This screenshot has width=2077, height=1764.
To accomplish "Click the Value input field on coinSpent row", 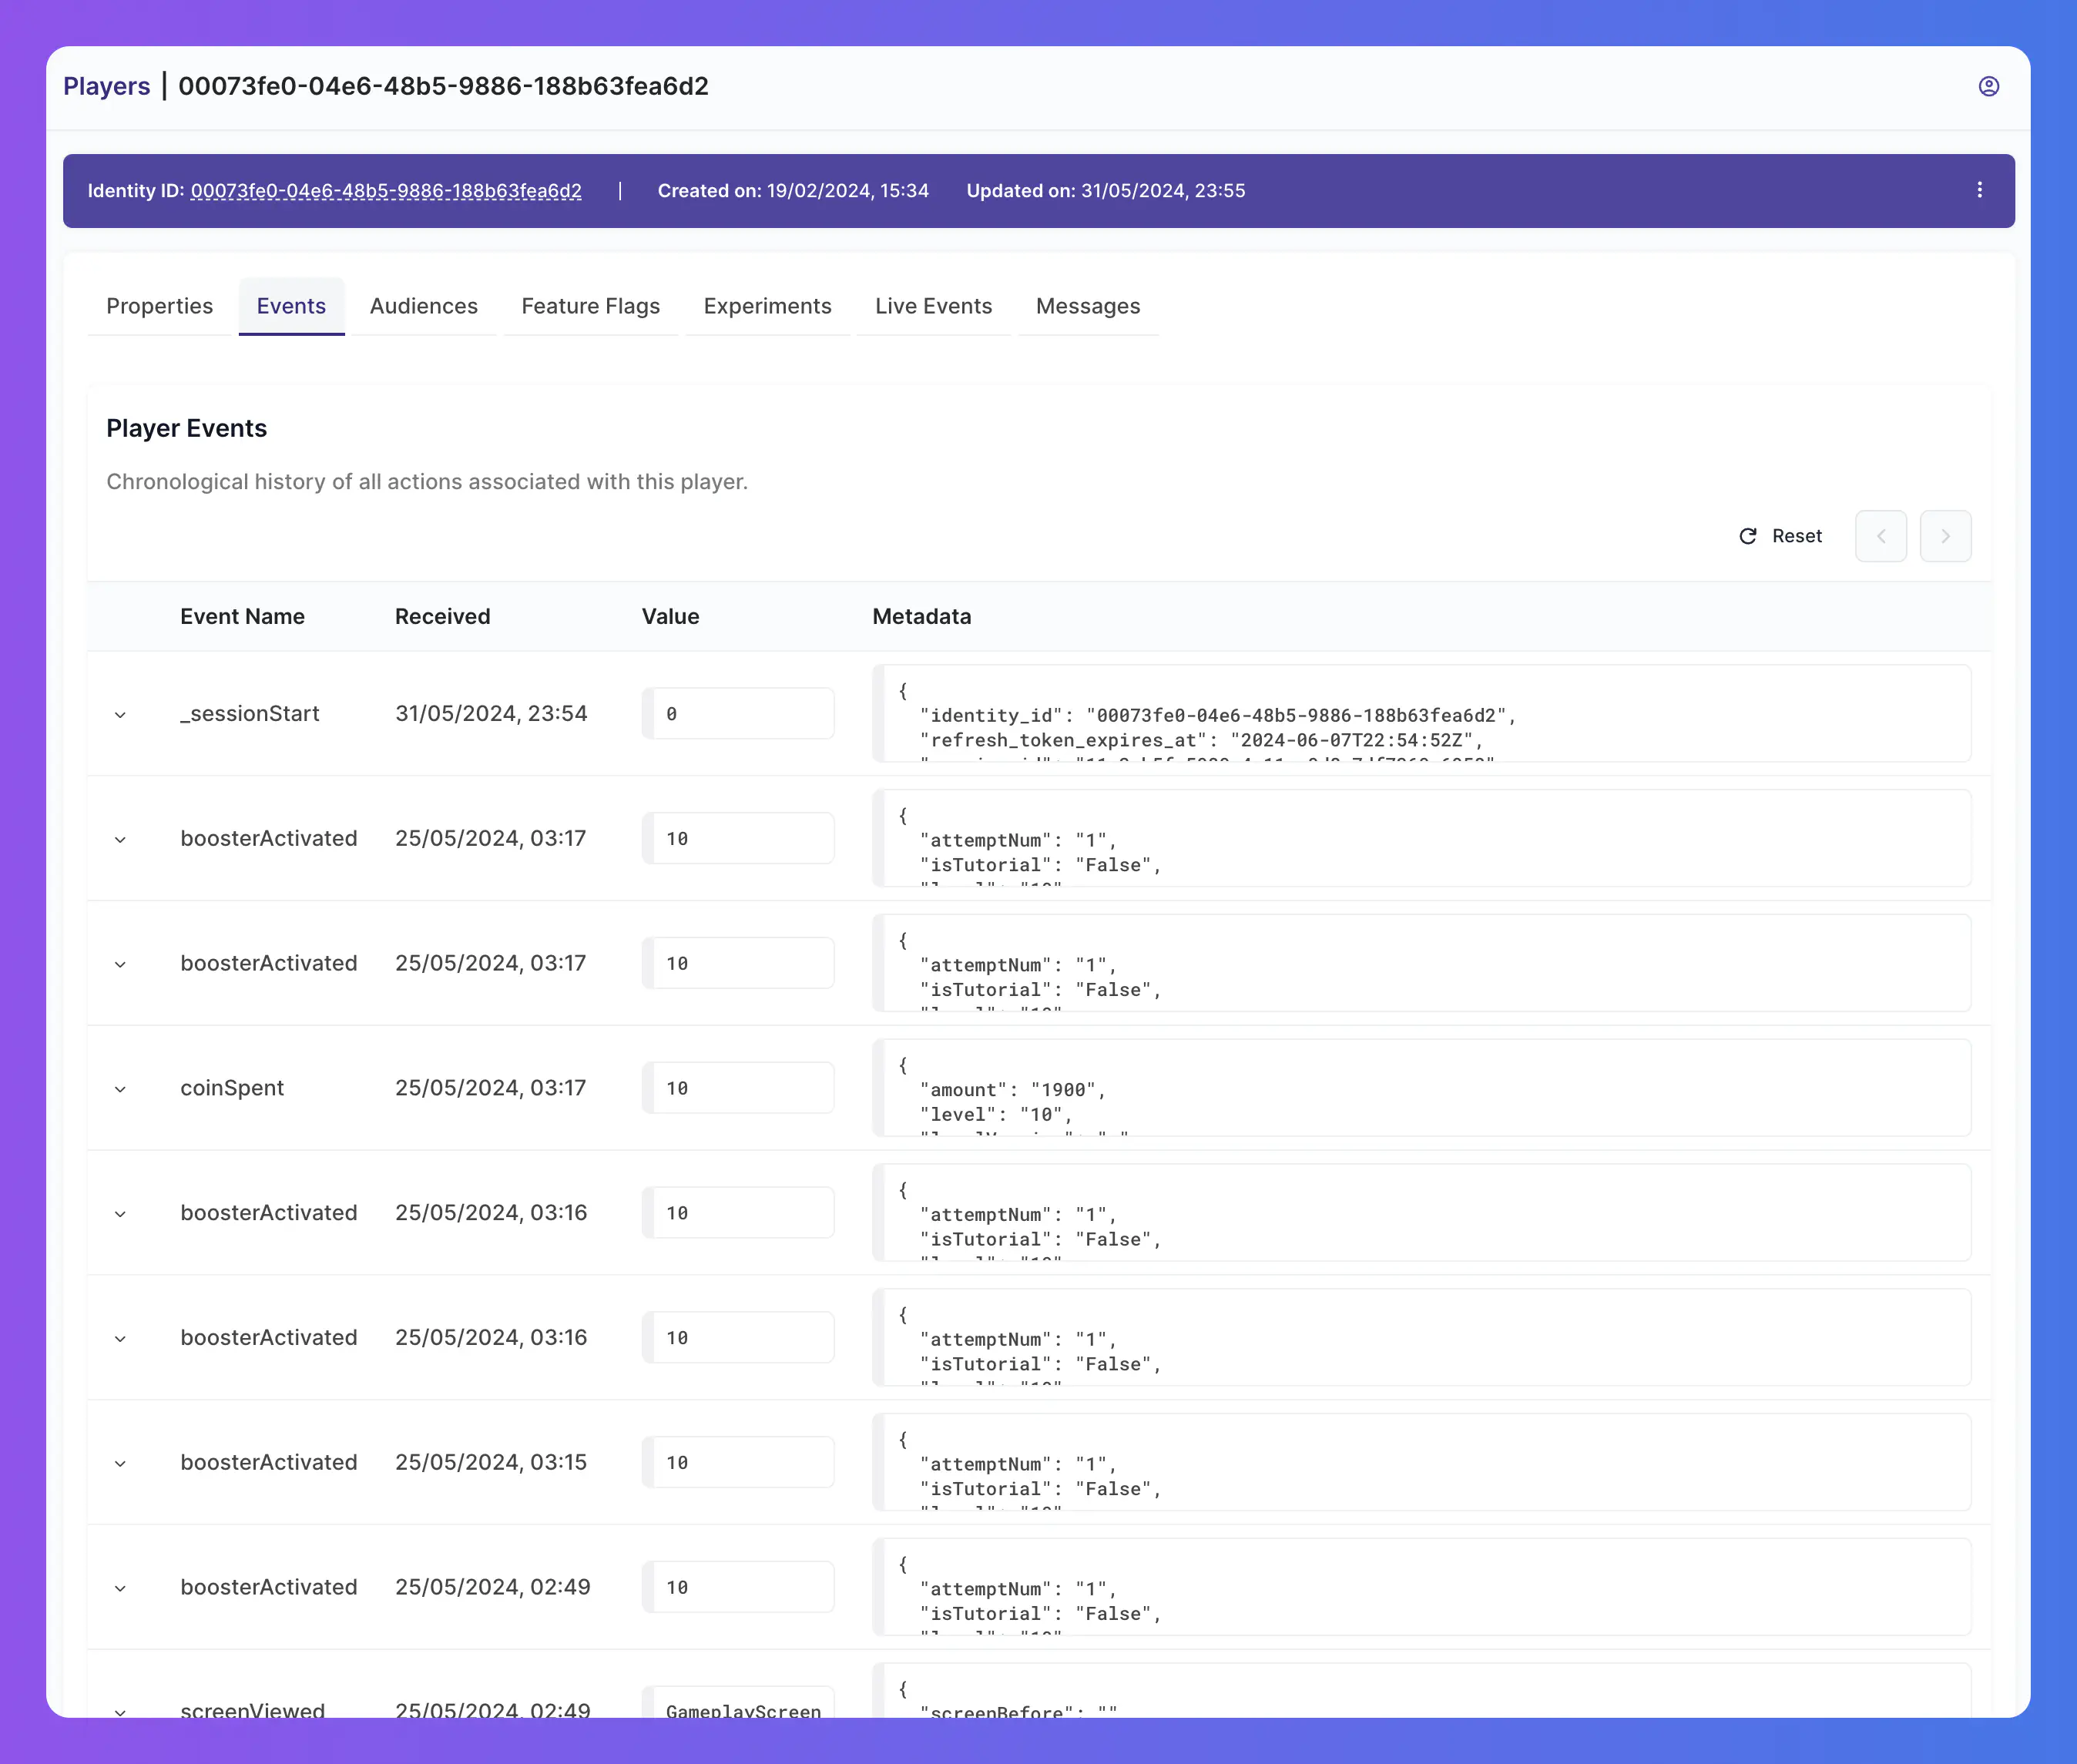I will 737,1088.
